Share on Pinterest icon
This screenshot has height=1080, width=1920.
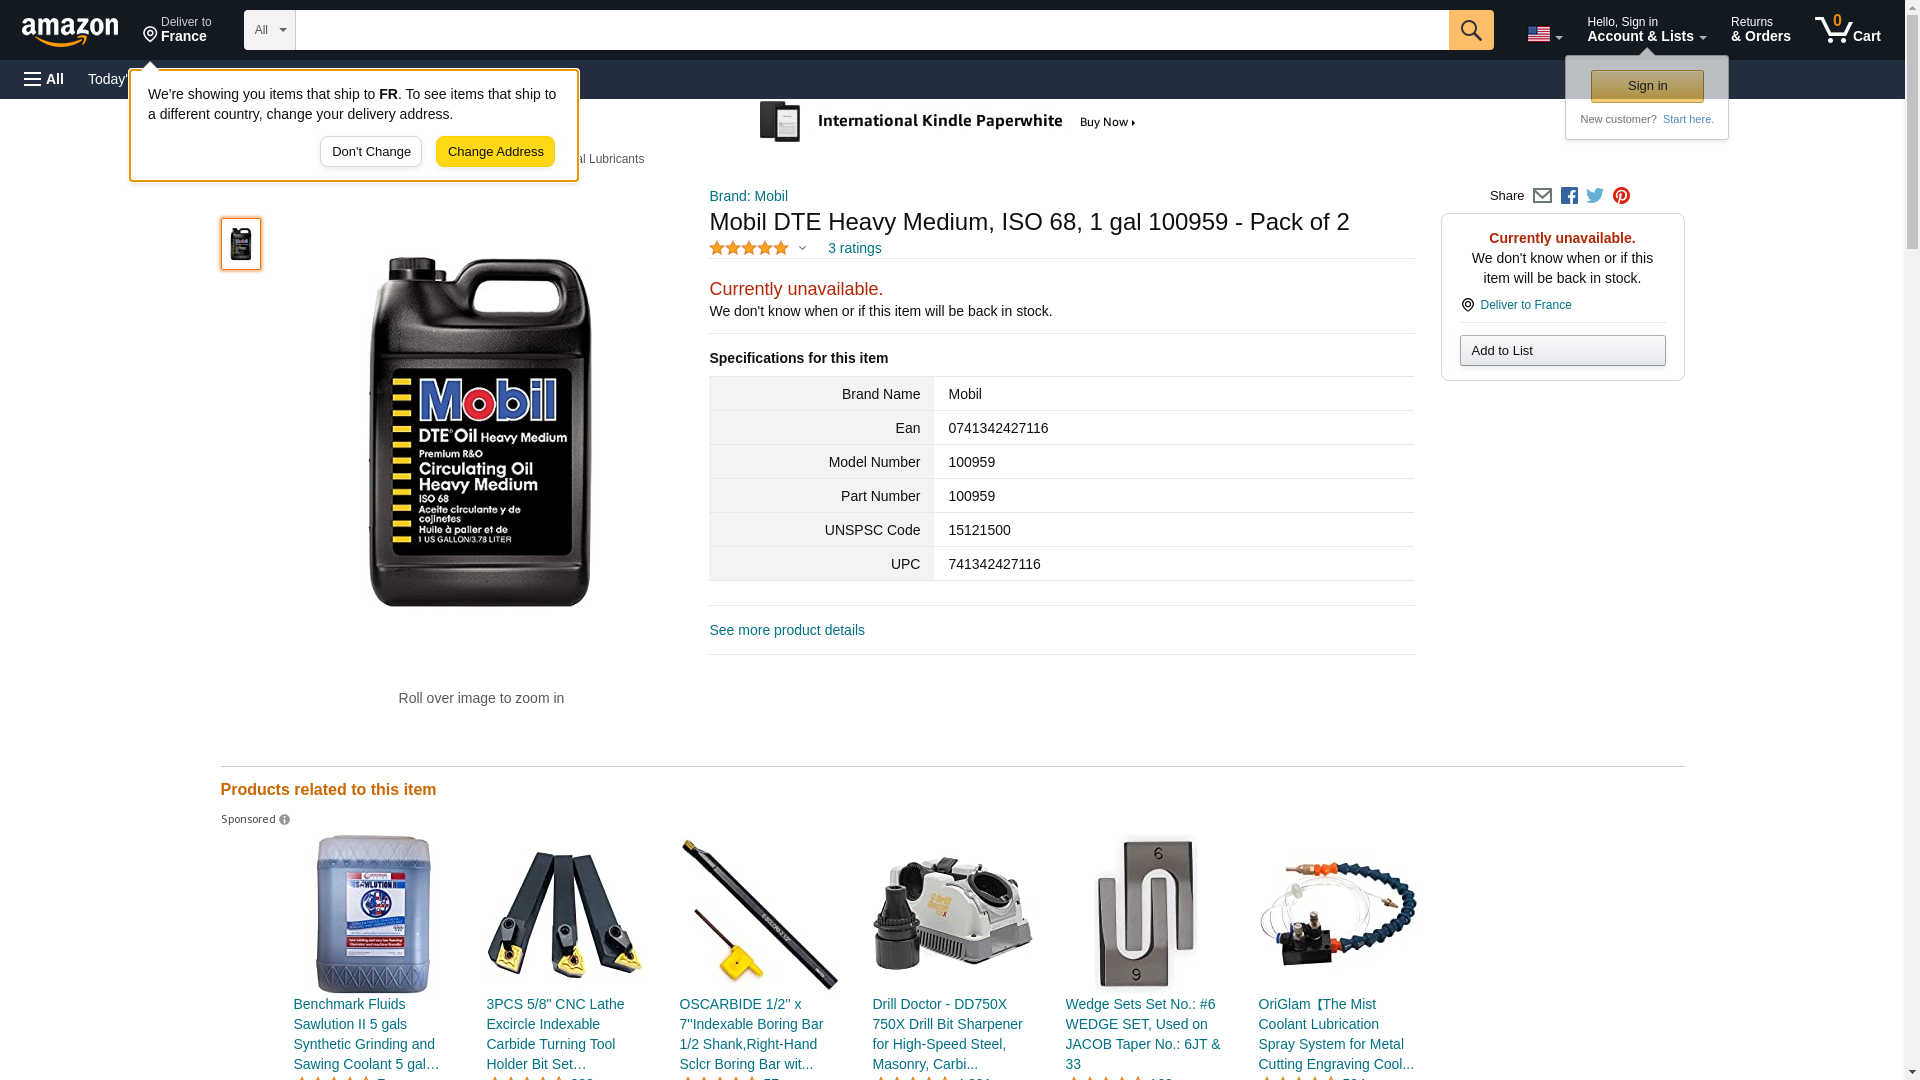(x=1621, y=196)
